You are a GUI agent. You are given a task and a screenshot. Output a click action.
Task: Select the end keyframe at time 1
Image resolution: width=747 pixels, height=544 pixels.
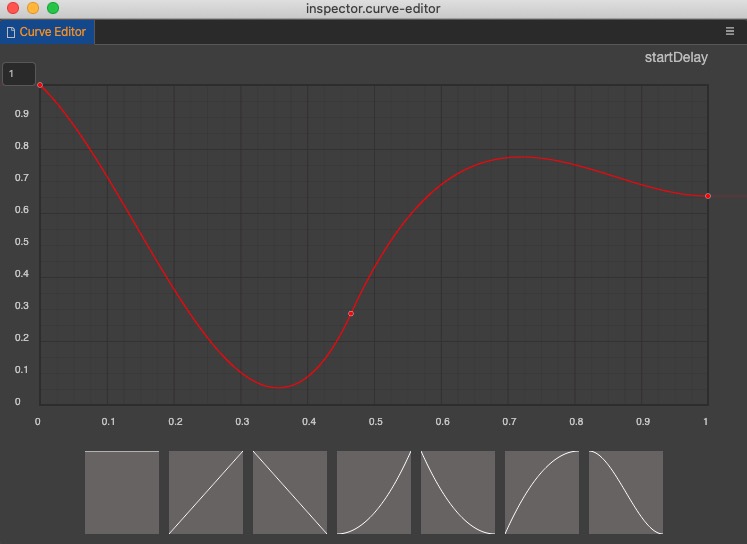708,196
